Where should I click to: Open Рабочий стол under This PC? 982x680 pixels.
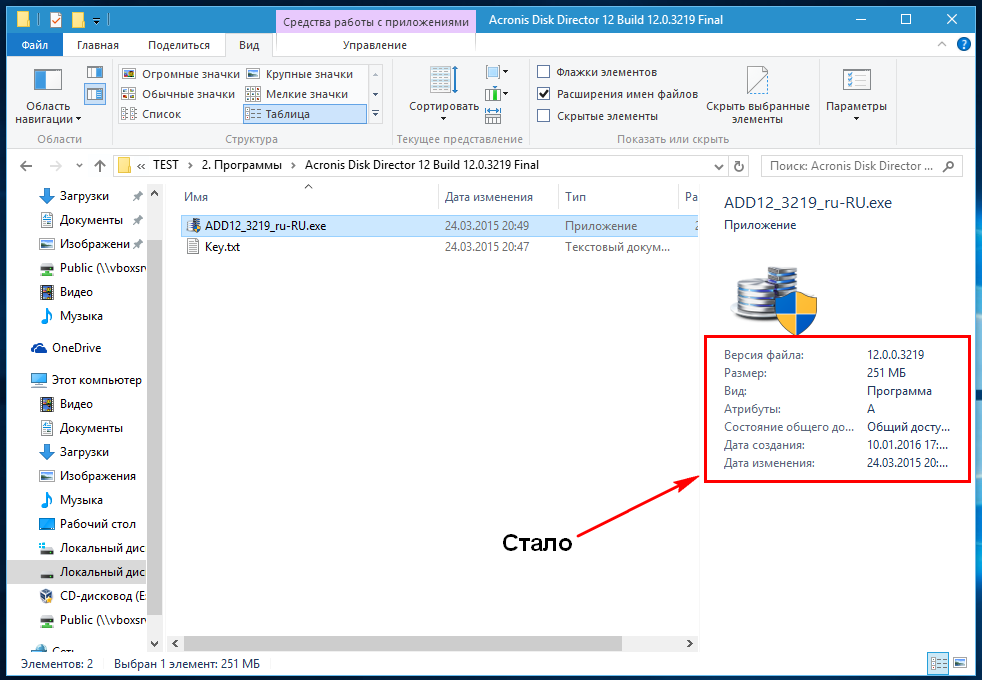(x=98, y=523)
